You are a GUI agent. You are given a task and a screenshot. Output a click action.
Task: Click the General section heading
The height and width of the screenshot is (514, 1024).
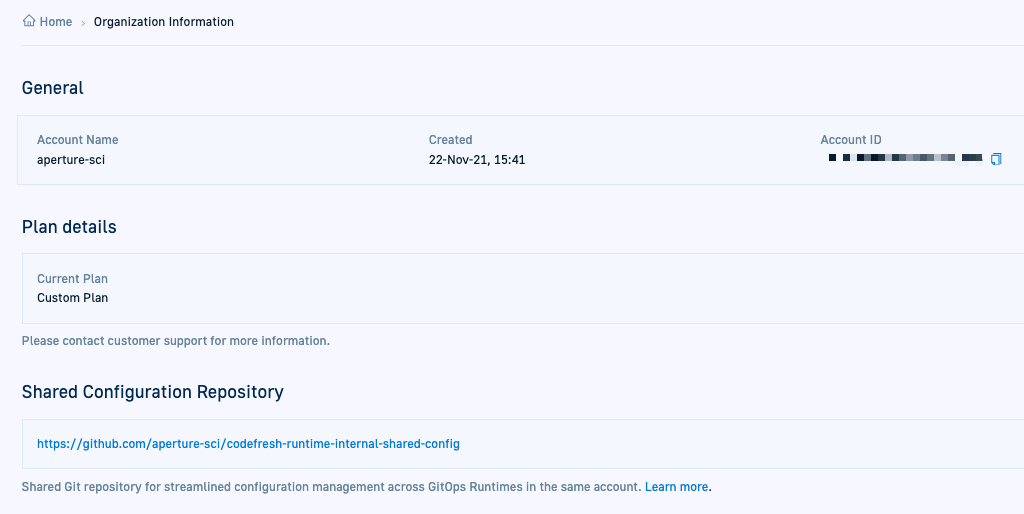tap(53, 88)
